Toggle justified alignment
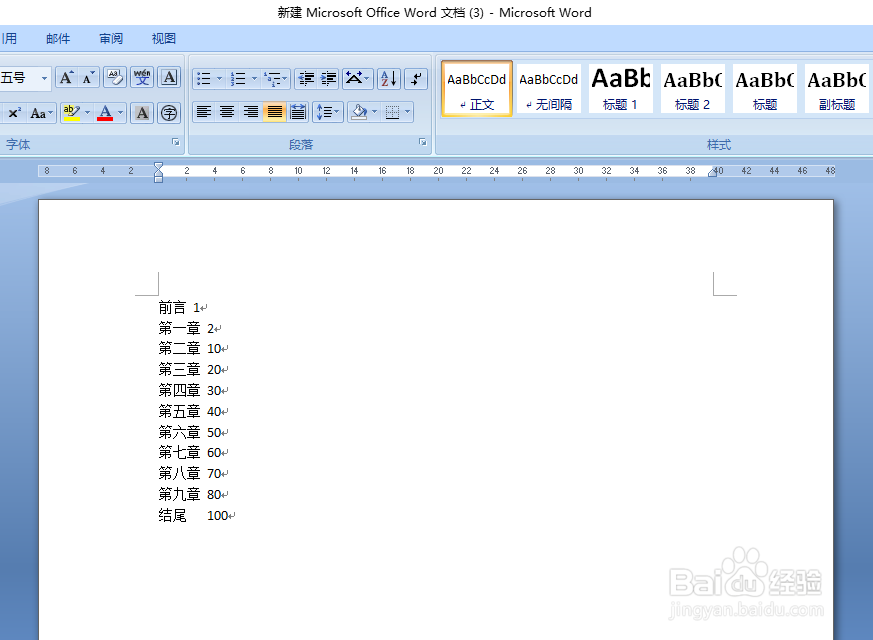The height and width of the screenshot is (640, 873). point(274,112)
